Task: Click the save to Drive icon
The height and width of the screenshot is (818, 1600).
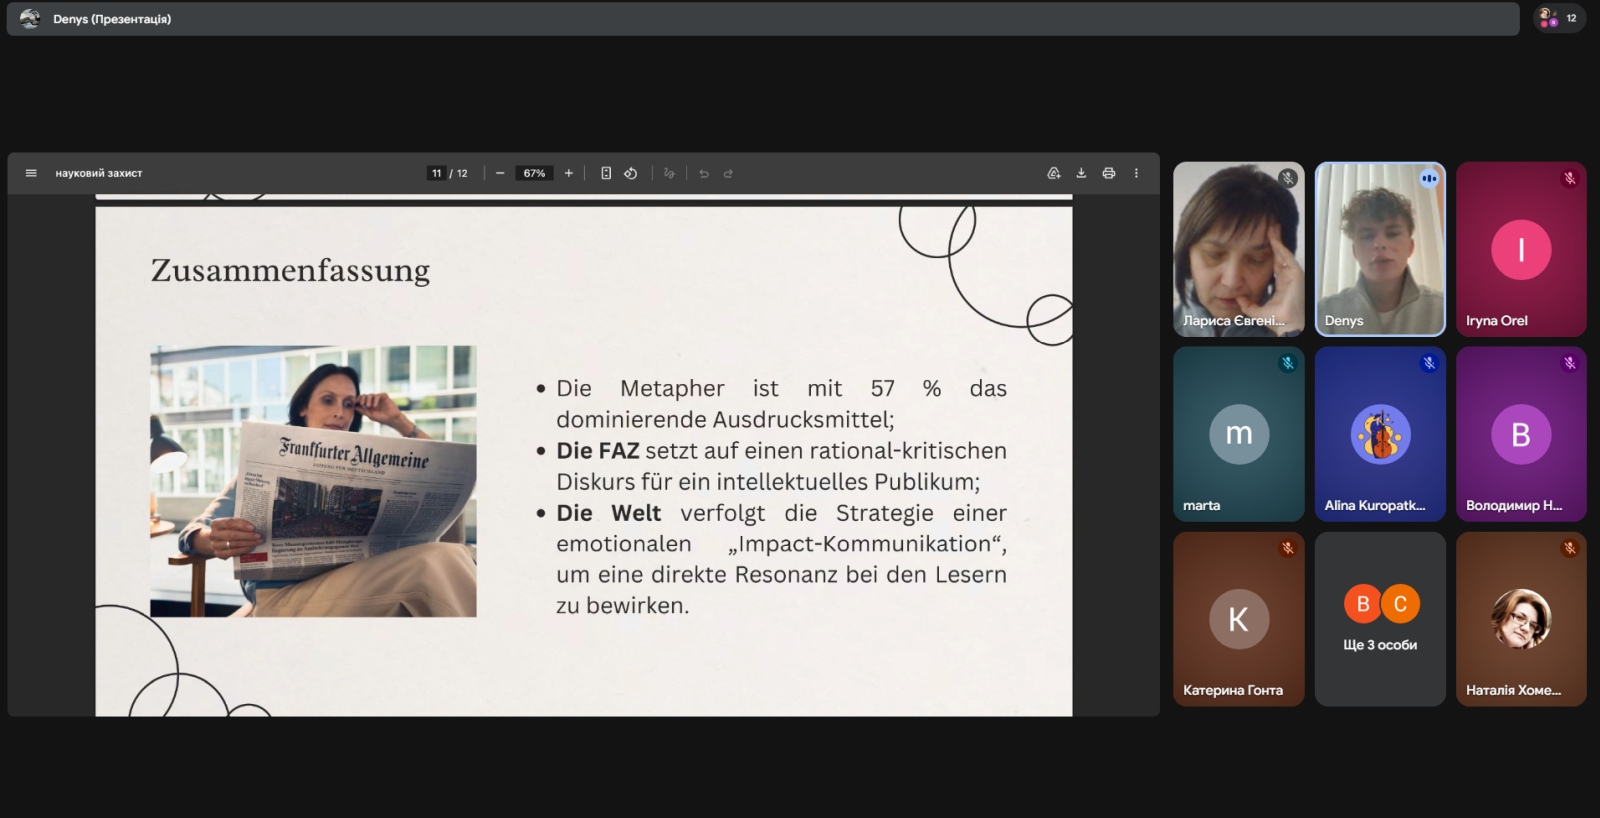Action: [1053, 173]
